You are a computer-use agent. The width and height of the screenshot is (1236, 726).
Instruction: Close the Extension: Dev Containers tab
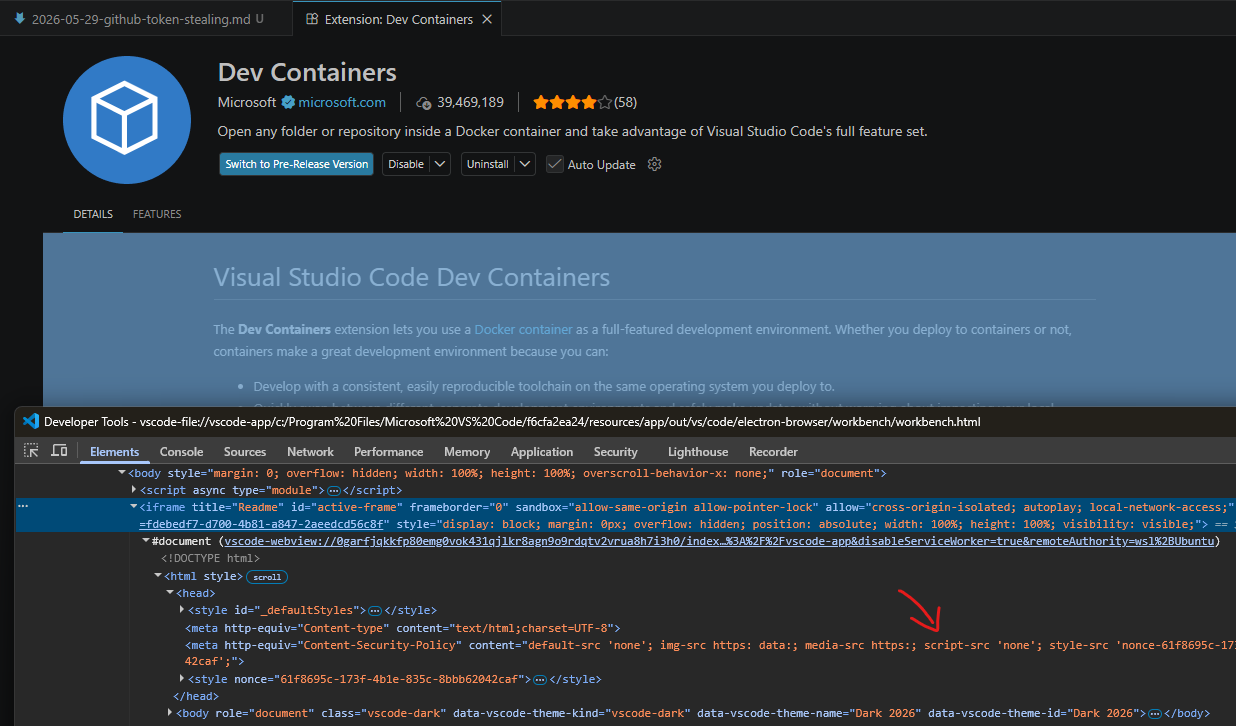pyautogui.click(x=487, y=19)
